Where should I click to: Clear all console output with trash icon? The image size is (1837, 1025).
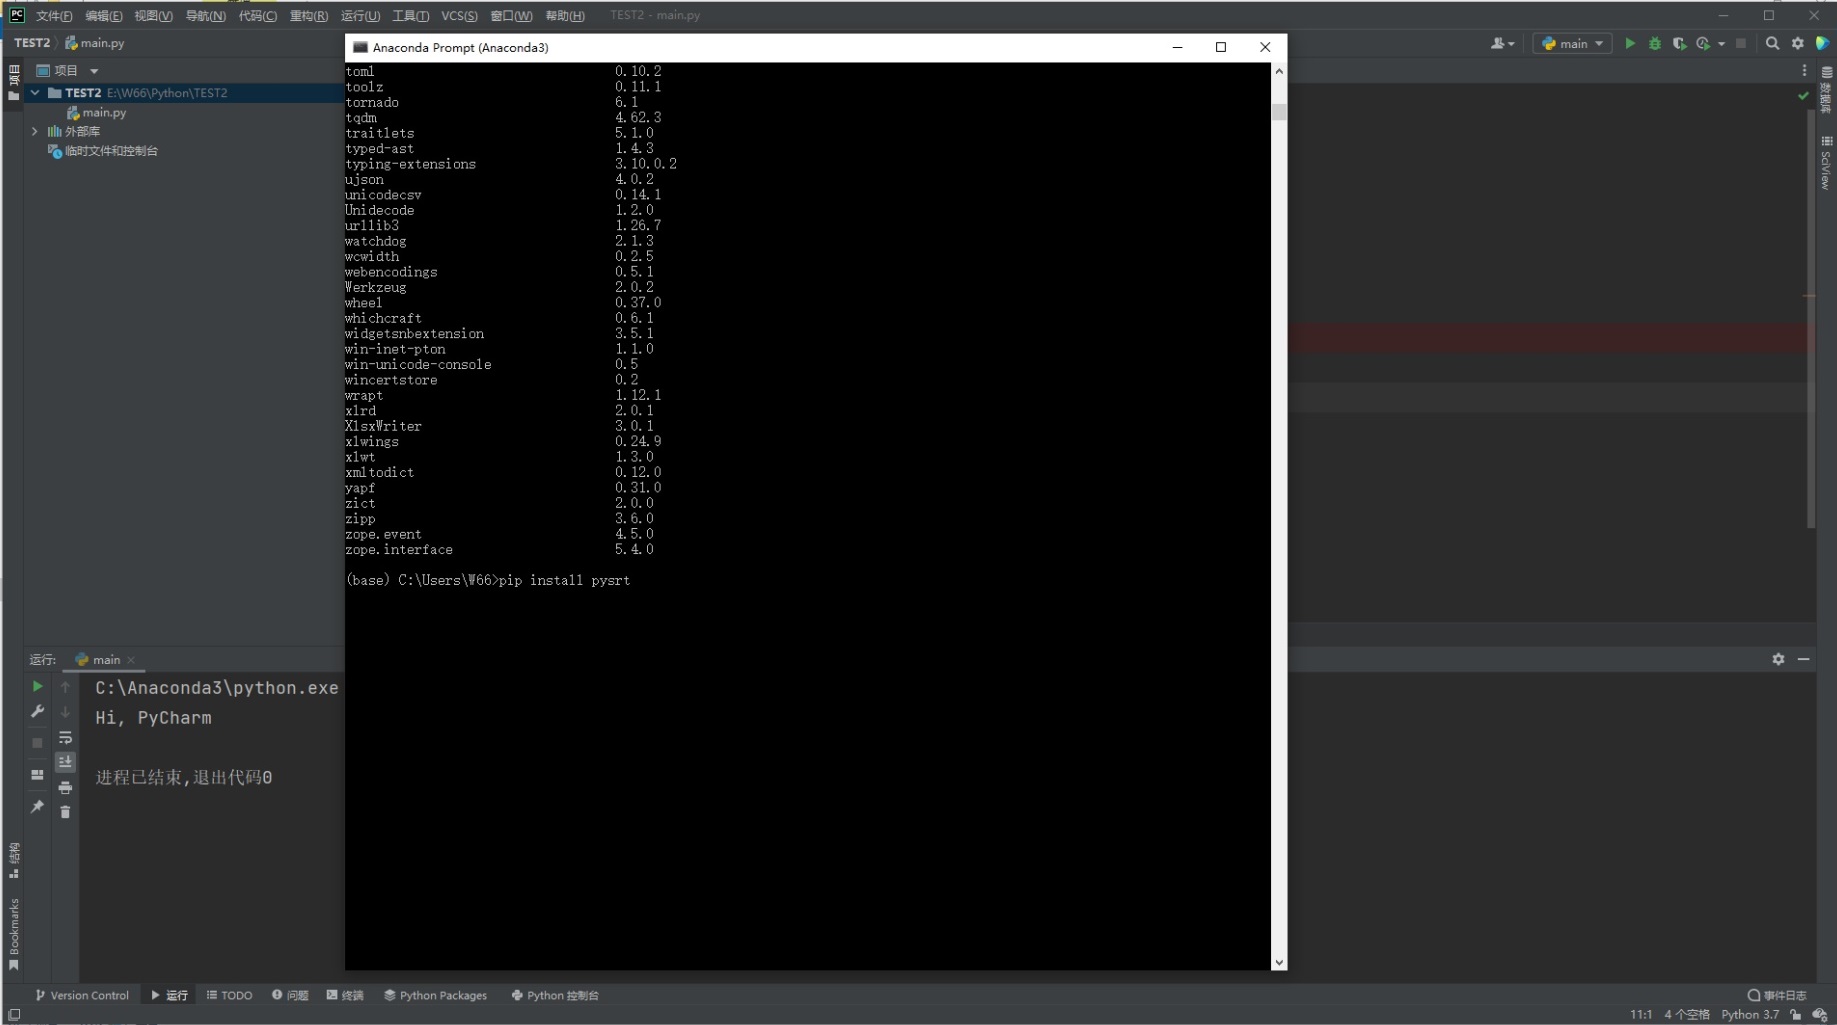[x=65, y=812]
